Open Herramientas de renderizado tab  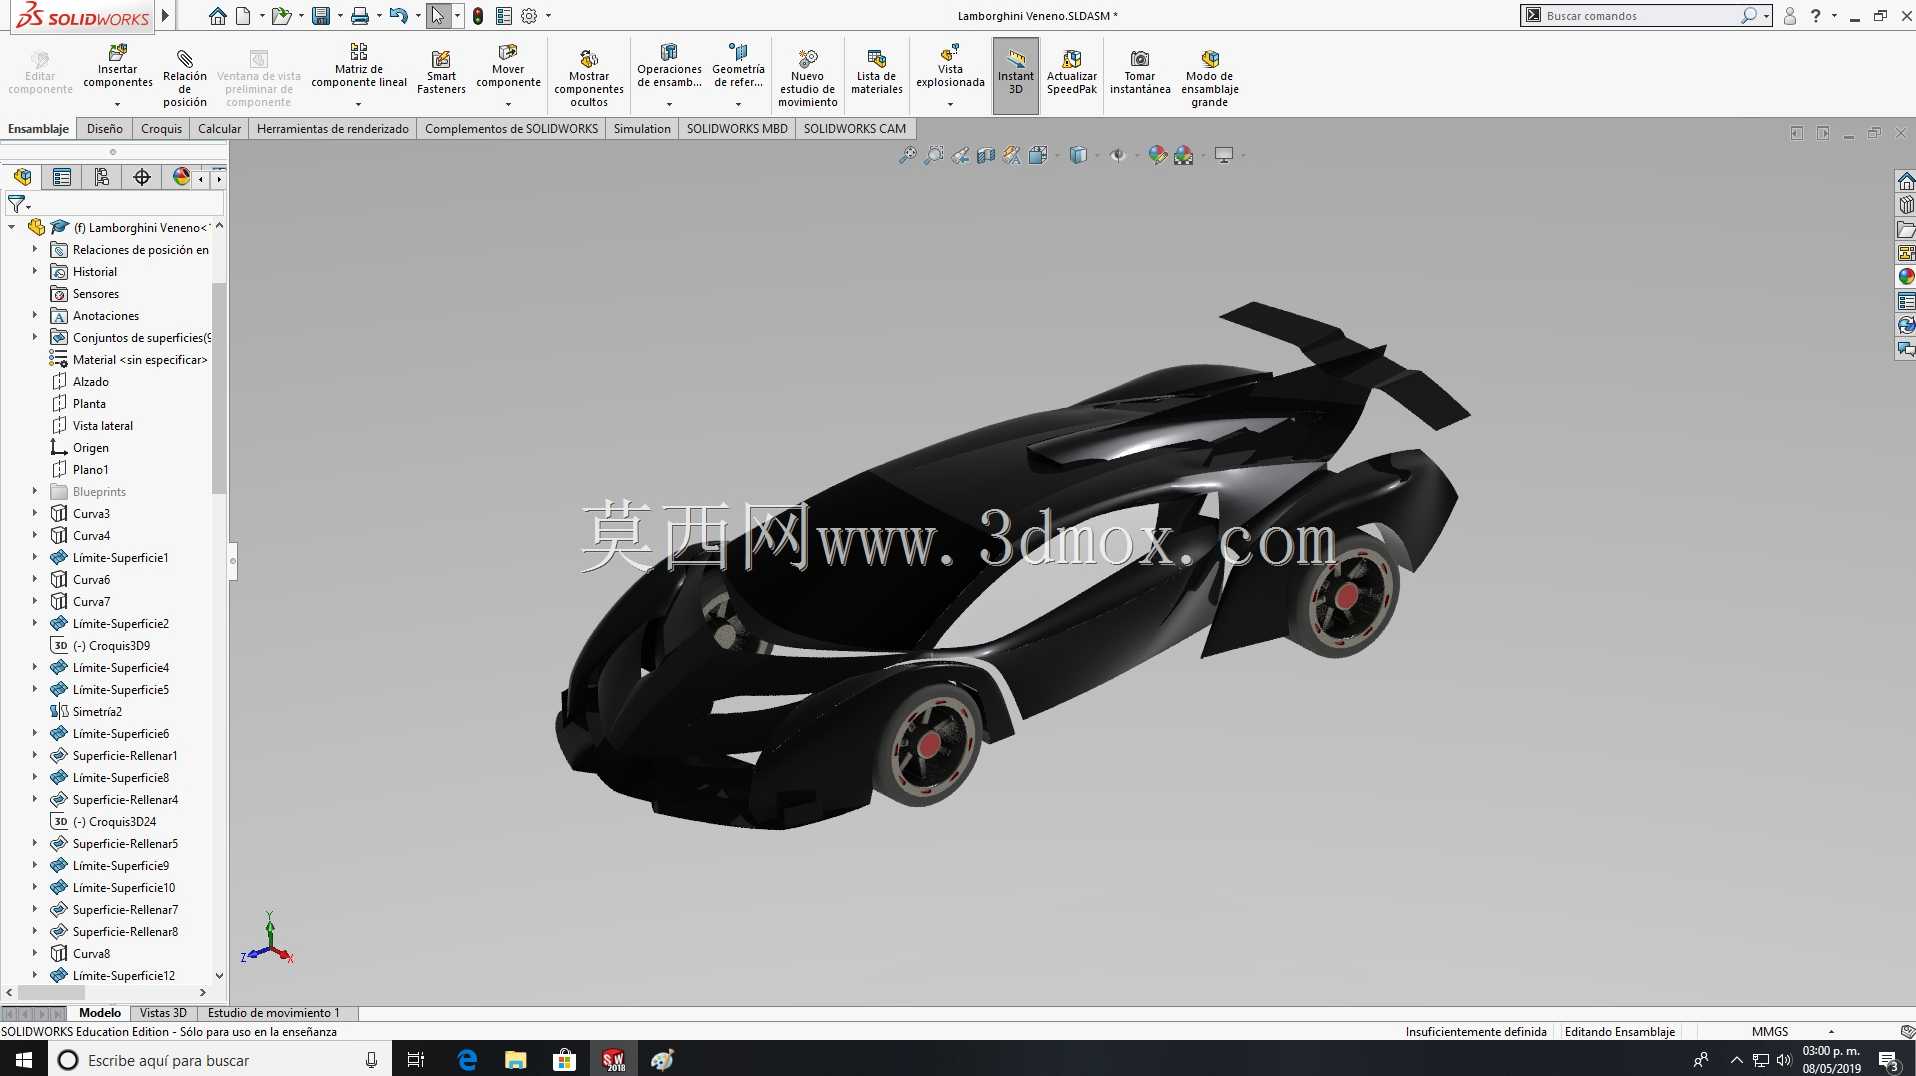coord(333,129)
